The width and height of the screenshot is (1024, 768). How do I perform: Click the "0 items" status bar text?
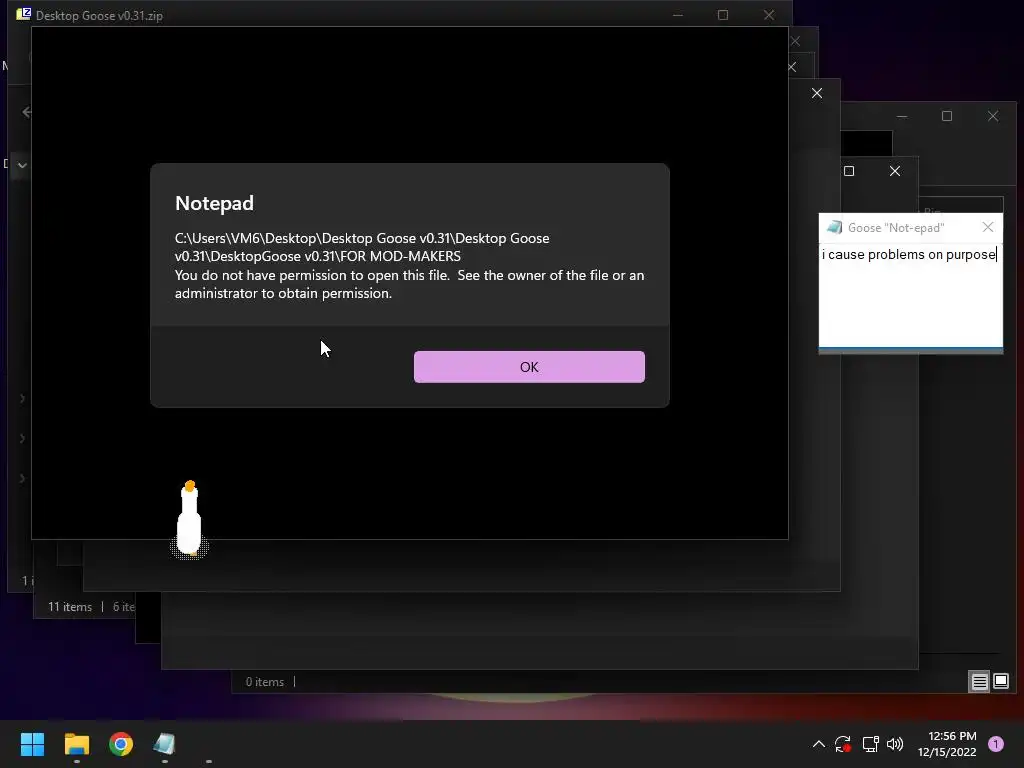(x=264, y=682)
